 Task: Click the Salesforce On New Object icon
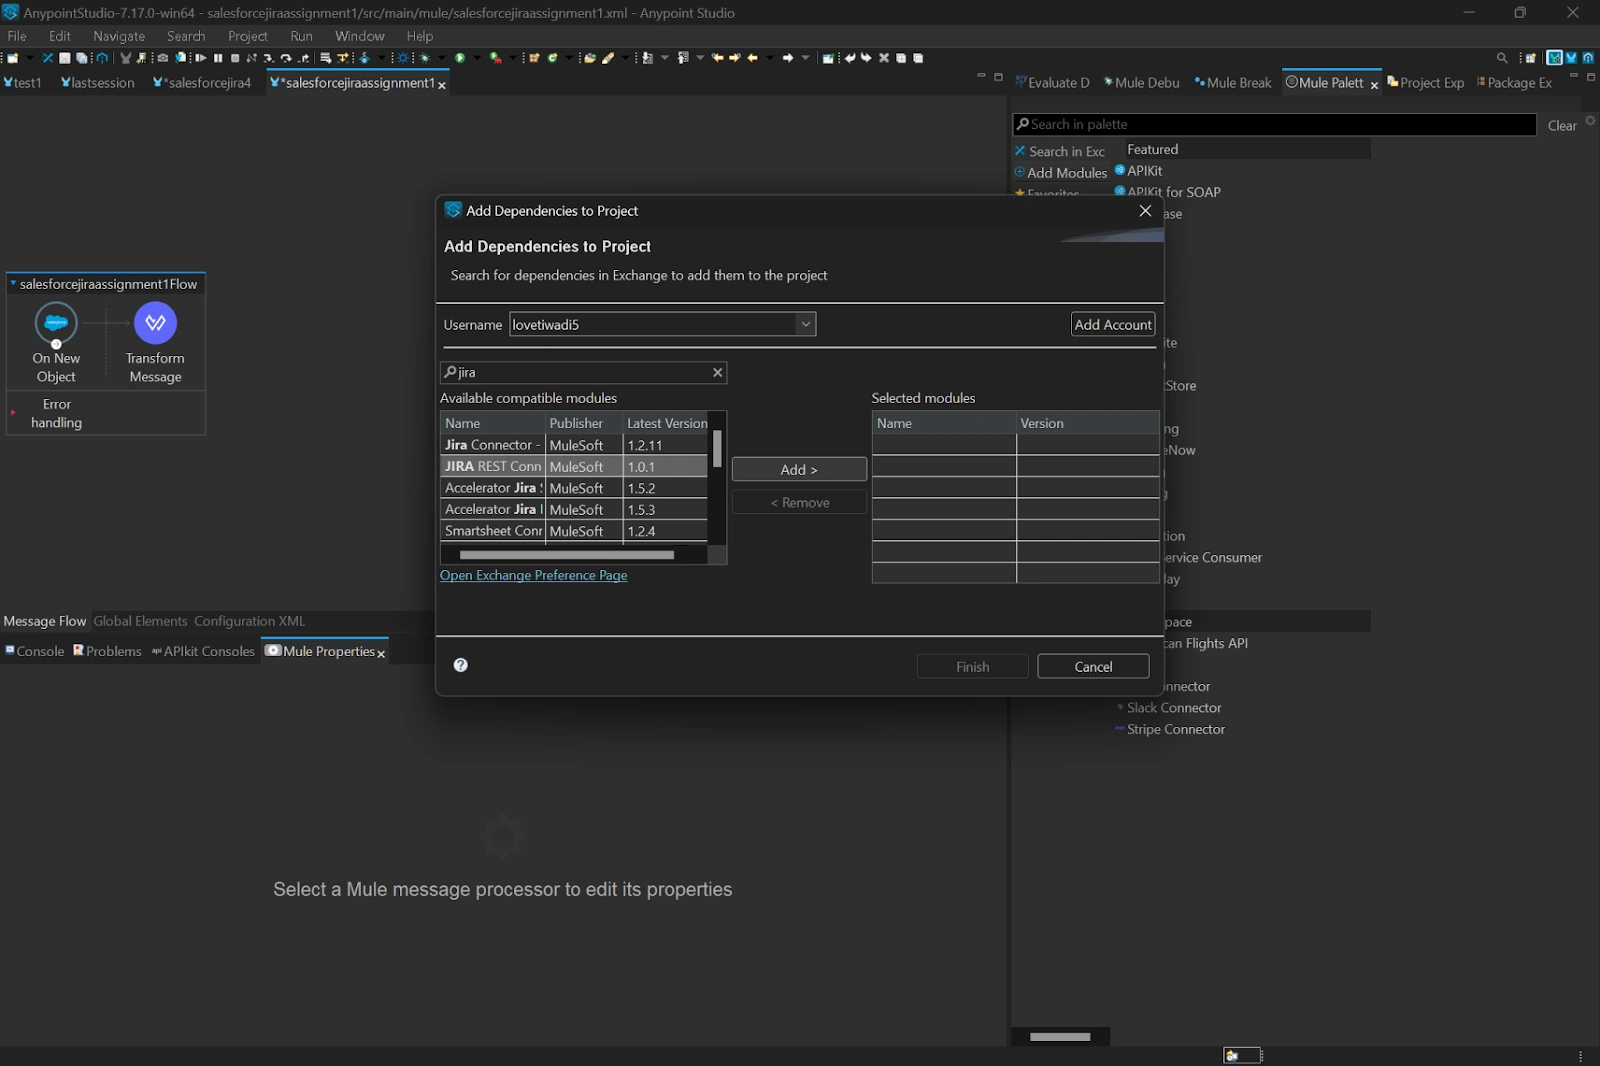point(56,323)
